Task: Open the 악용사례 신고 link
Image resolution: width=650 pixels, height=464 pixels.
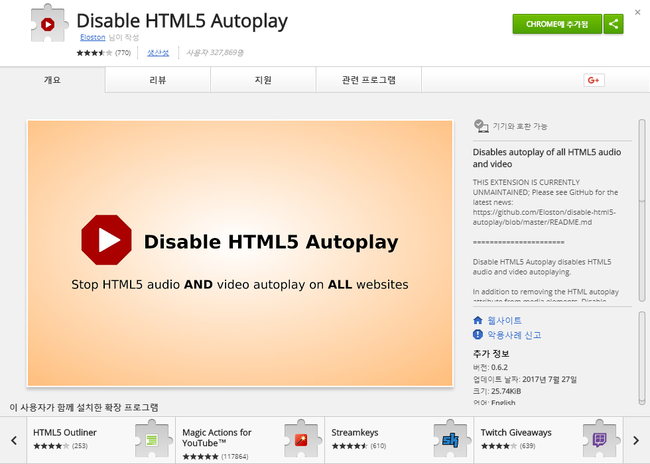Action: [x=514, y=335]
